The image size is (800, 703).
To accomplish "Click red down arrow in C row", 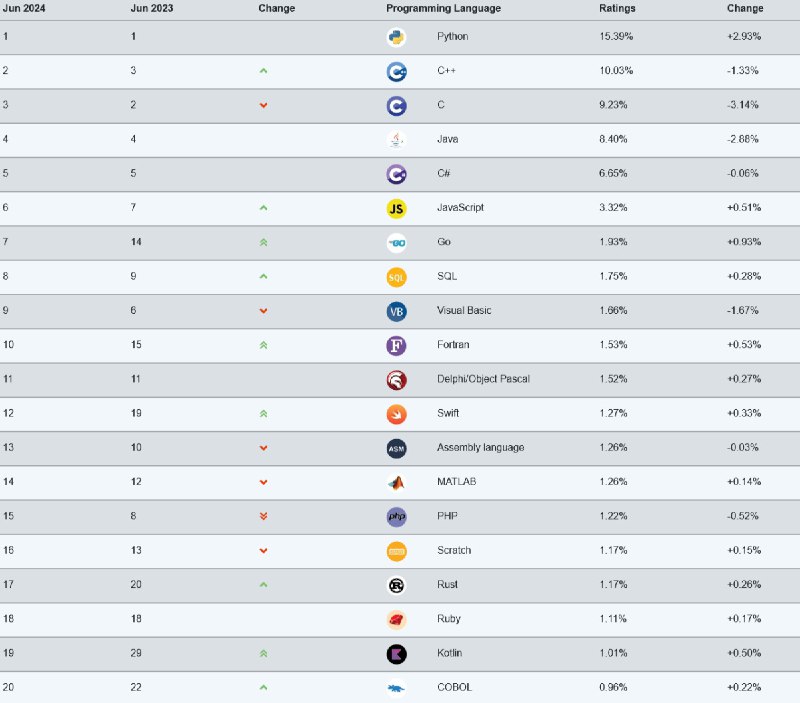I will click(x=263, y=105).
